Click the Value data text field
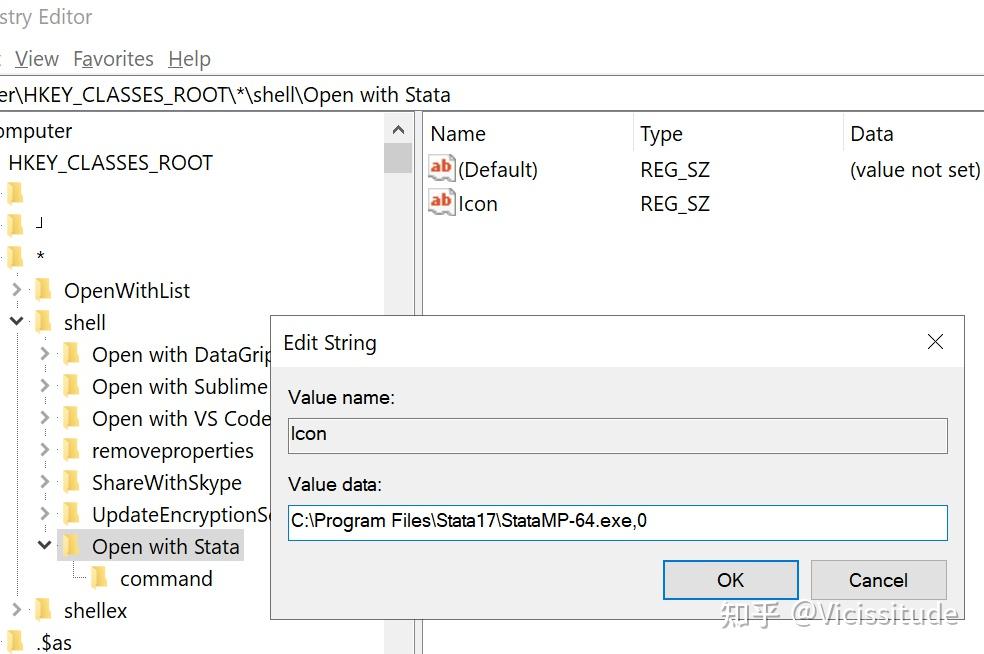 pos(617,522)
